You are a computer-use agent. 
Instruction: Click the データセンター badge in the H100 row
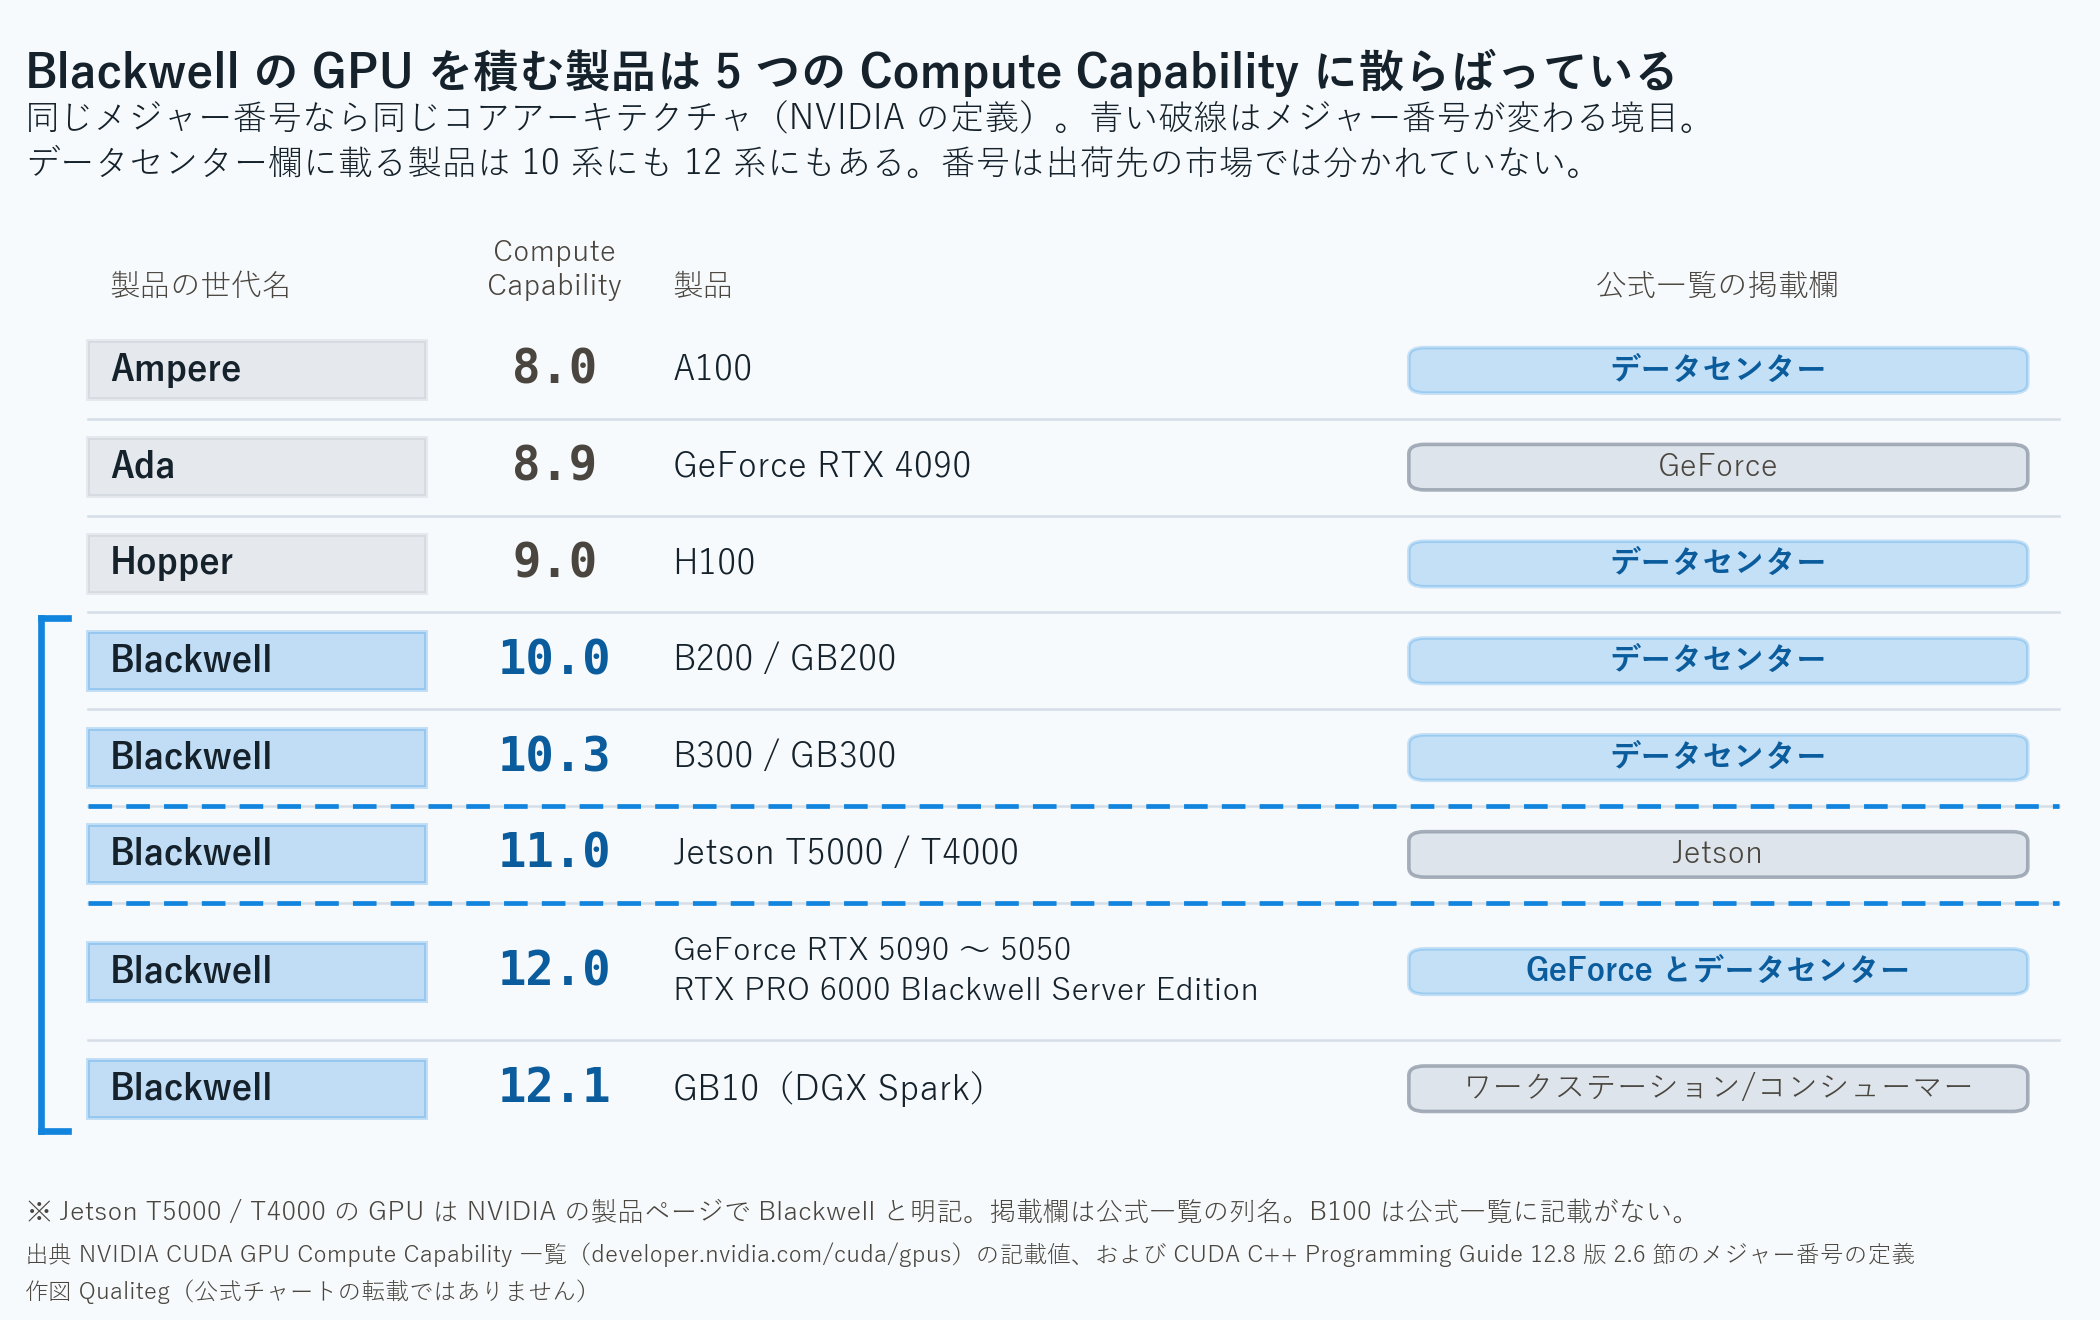[x=1718, y=564]
